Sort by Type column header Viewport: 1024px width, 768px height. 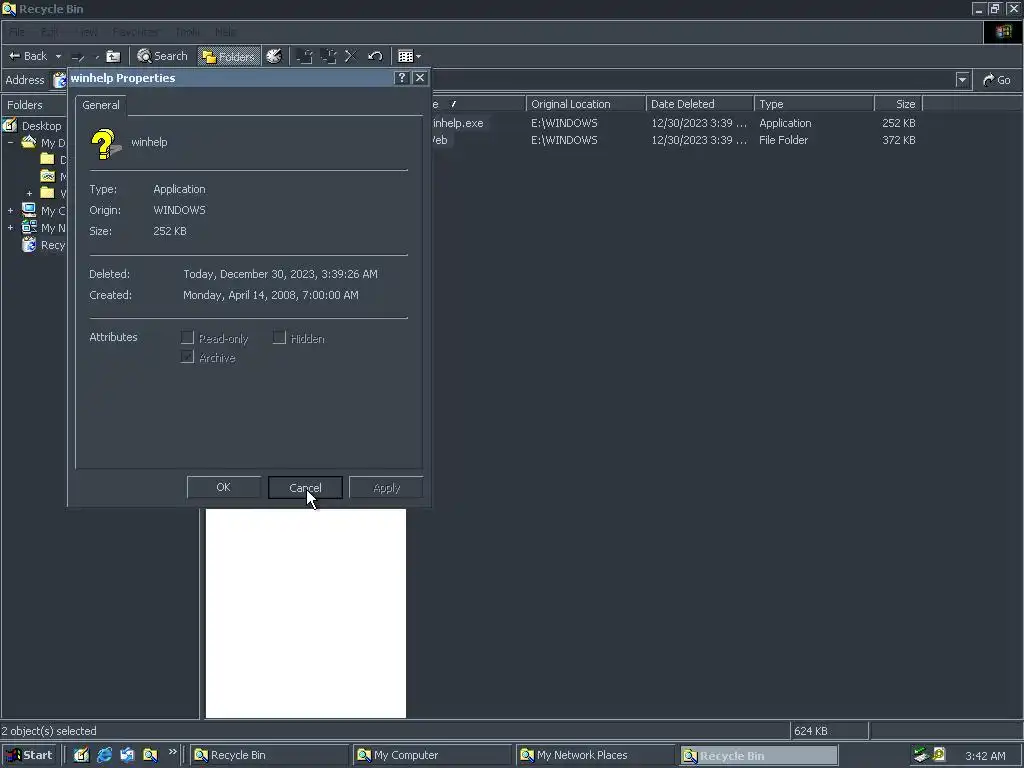tap(814, 104)
